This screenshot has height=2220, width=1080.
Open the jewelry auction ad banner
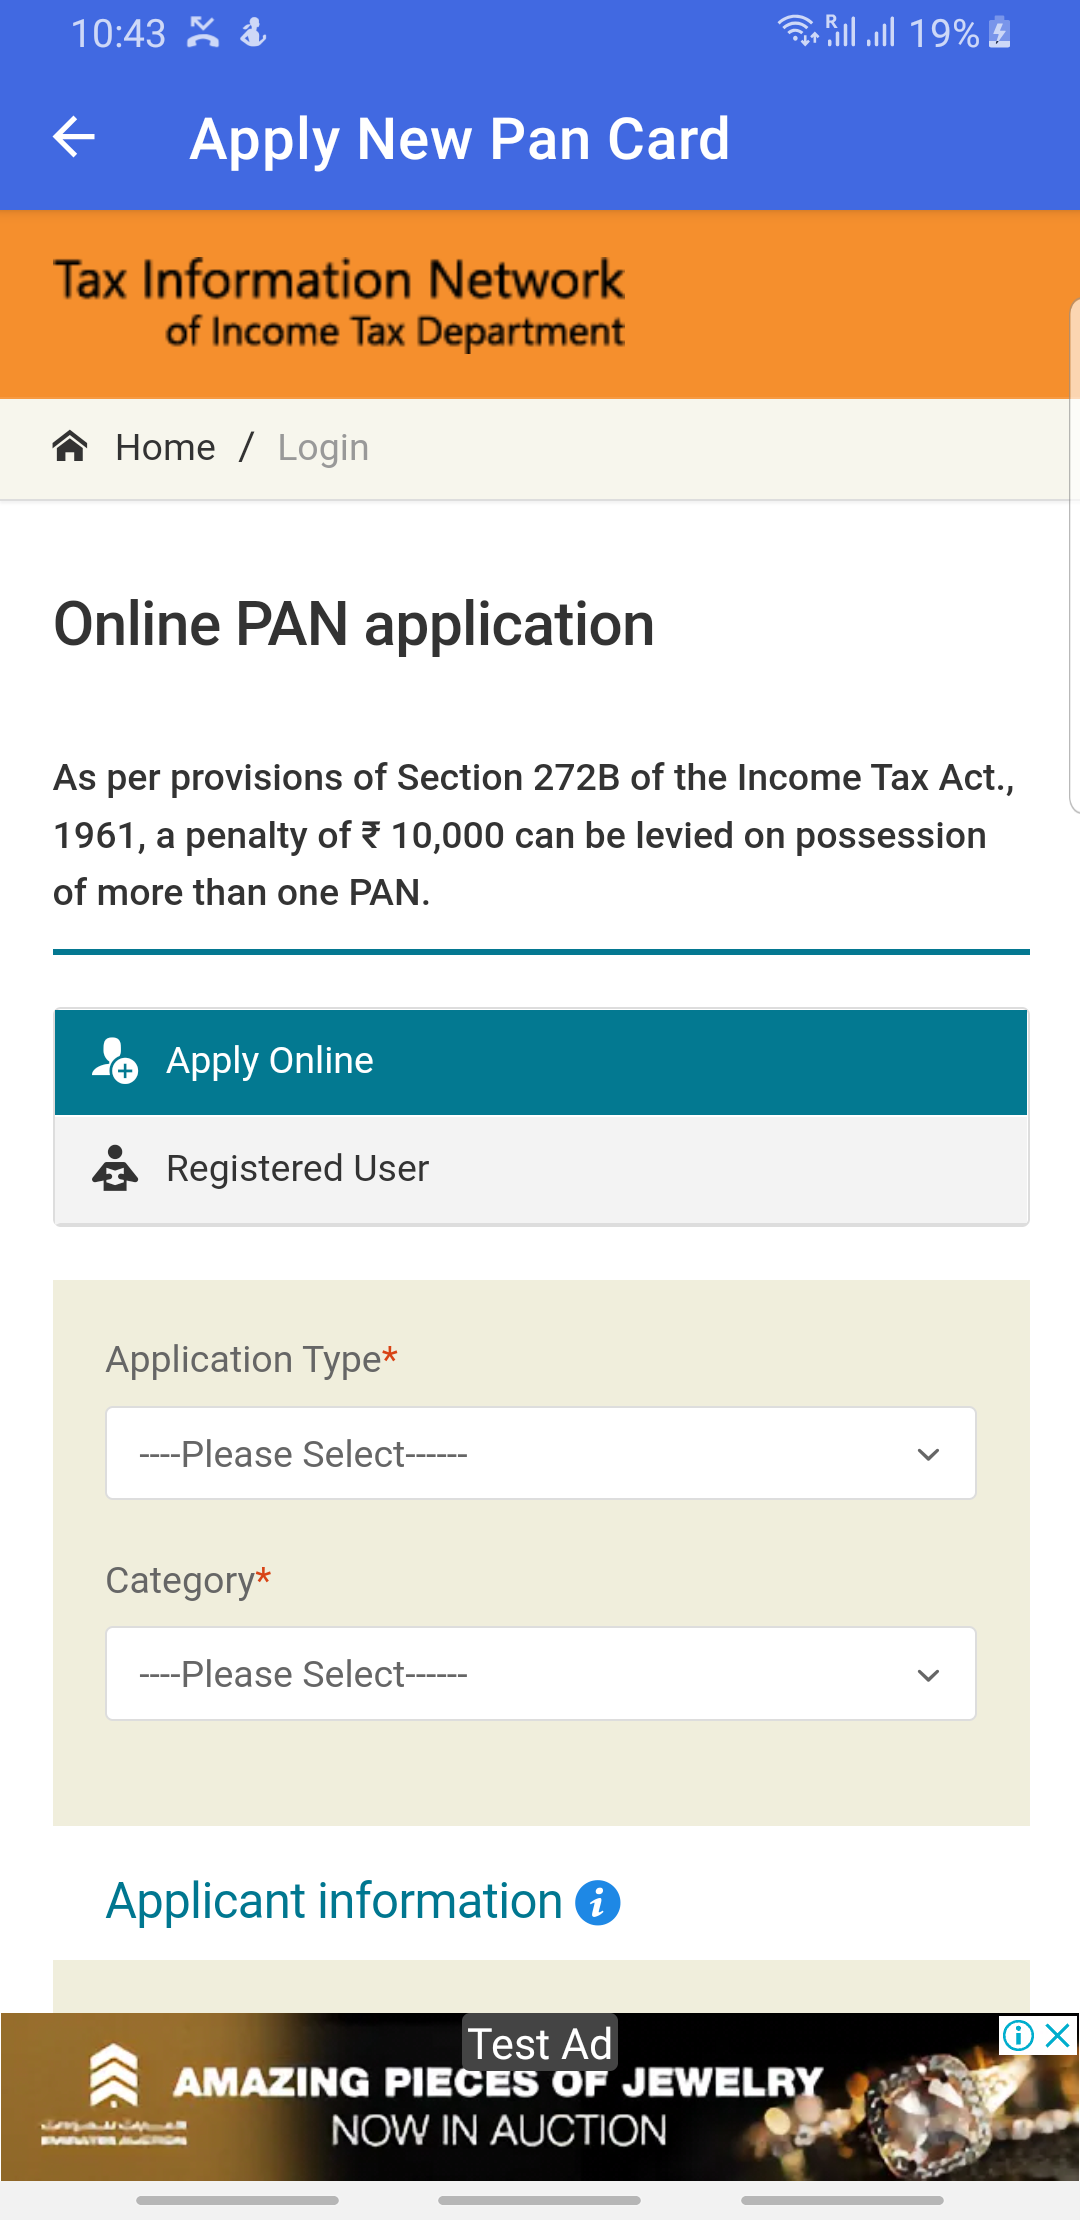pyautogui.click(x=540, y=2097)
